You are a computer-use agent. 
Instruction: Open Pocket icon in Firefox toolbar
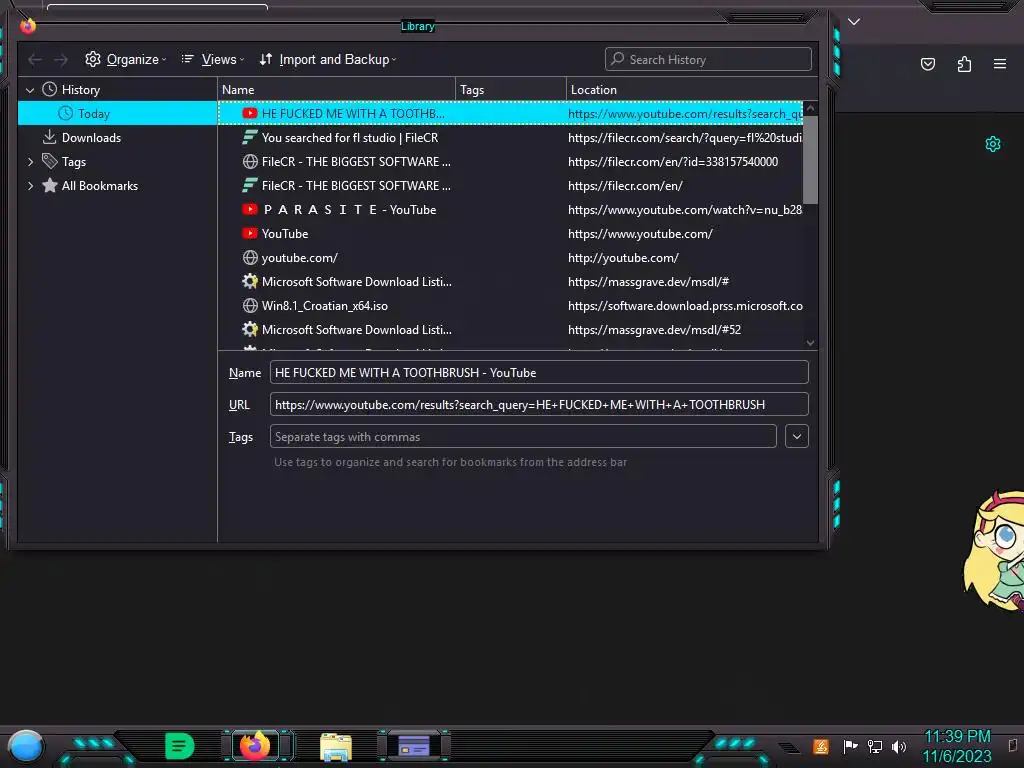(x=927, y=64)
